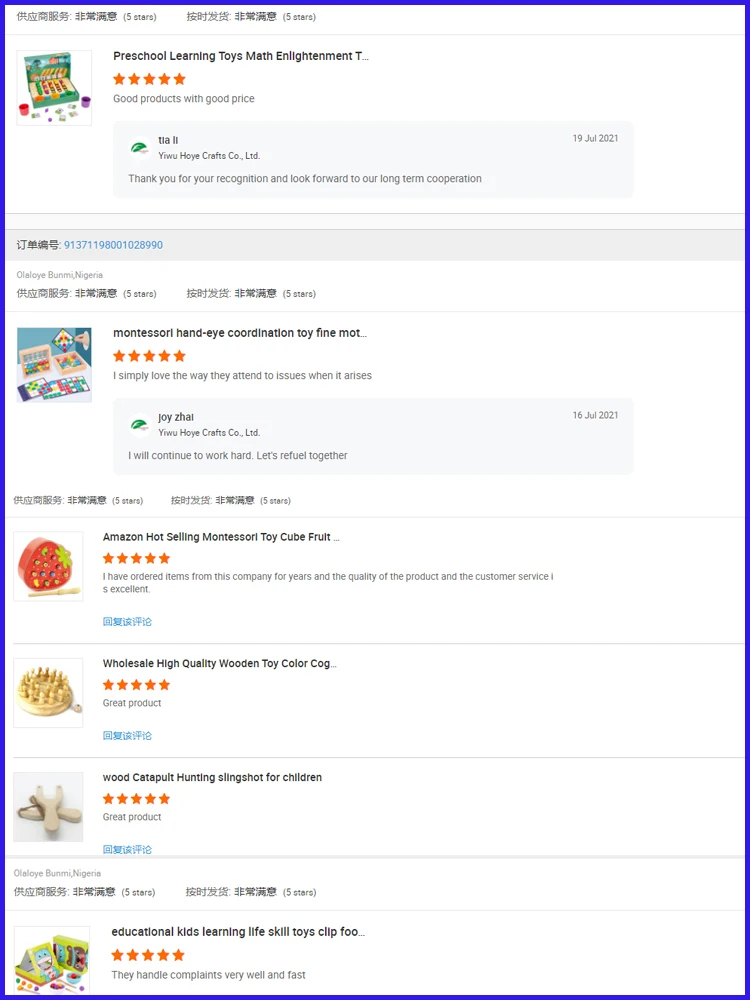Click the tia li Yiwu Hoye avatar logo
The height and width of the screenshot is (1000, 750).
pos(139,148)
